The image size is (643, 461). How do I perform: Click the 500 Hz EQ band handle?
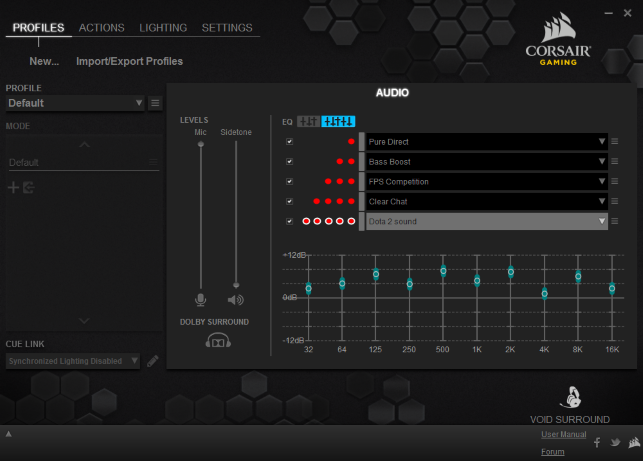tap(443, 271)
